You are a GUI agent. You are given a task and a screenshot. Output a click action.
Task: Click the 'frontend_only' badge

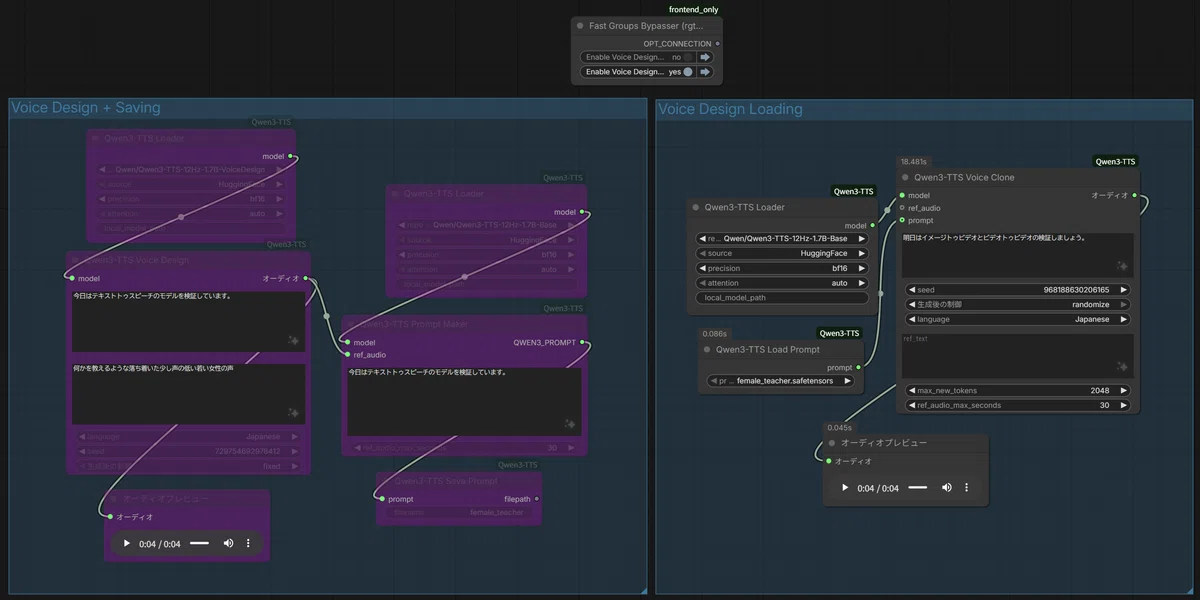(694, 9)
